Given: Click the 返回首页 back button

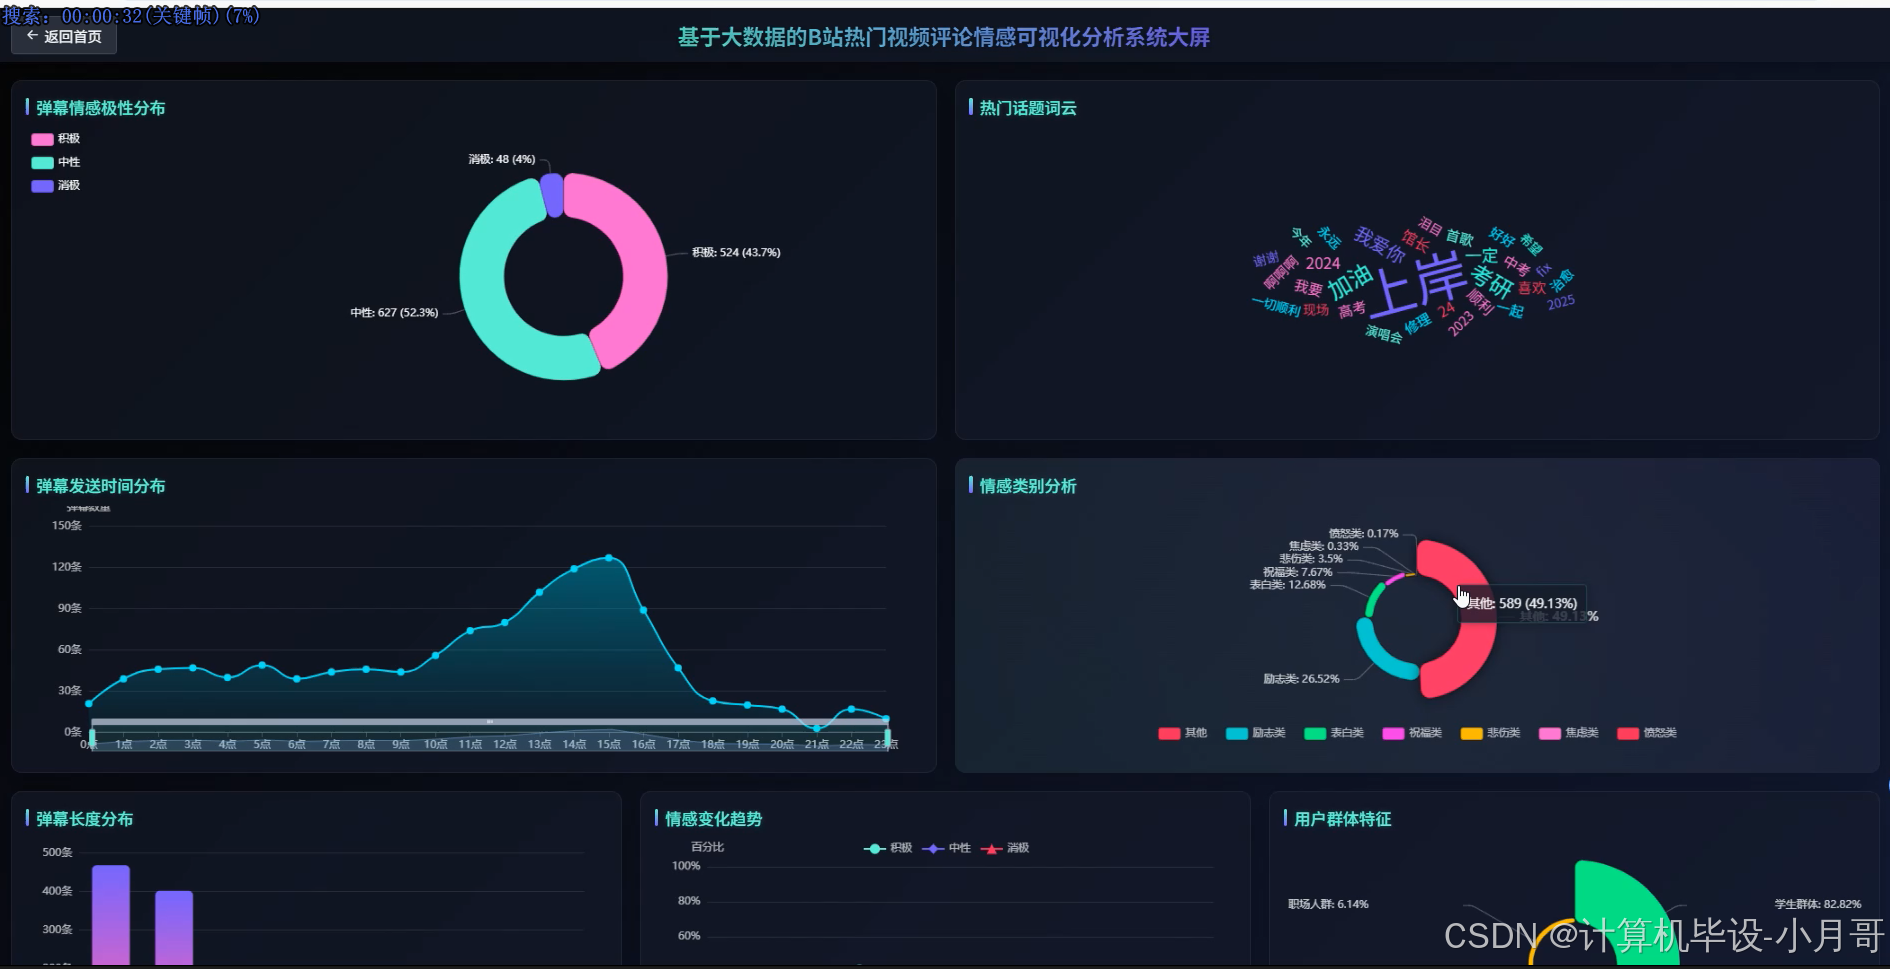Looking at the screenshot, I should [64, 37].
